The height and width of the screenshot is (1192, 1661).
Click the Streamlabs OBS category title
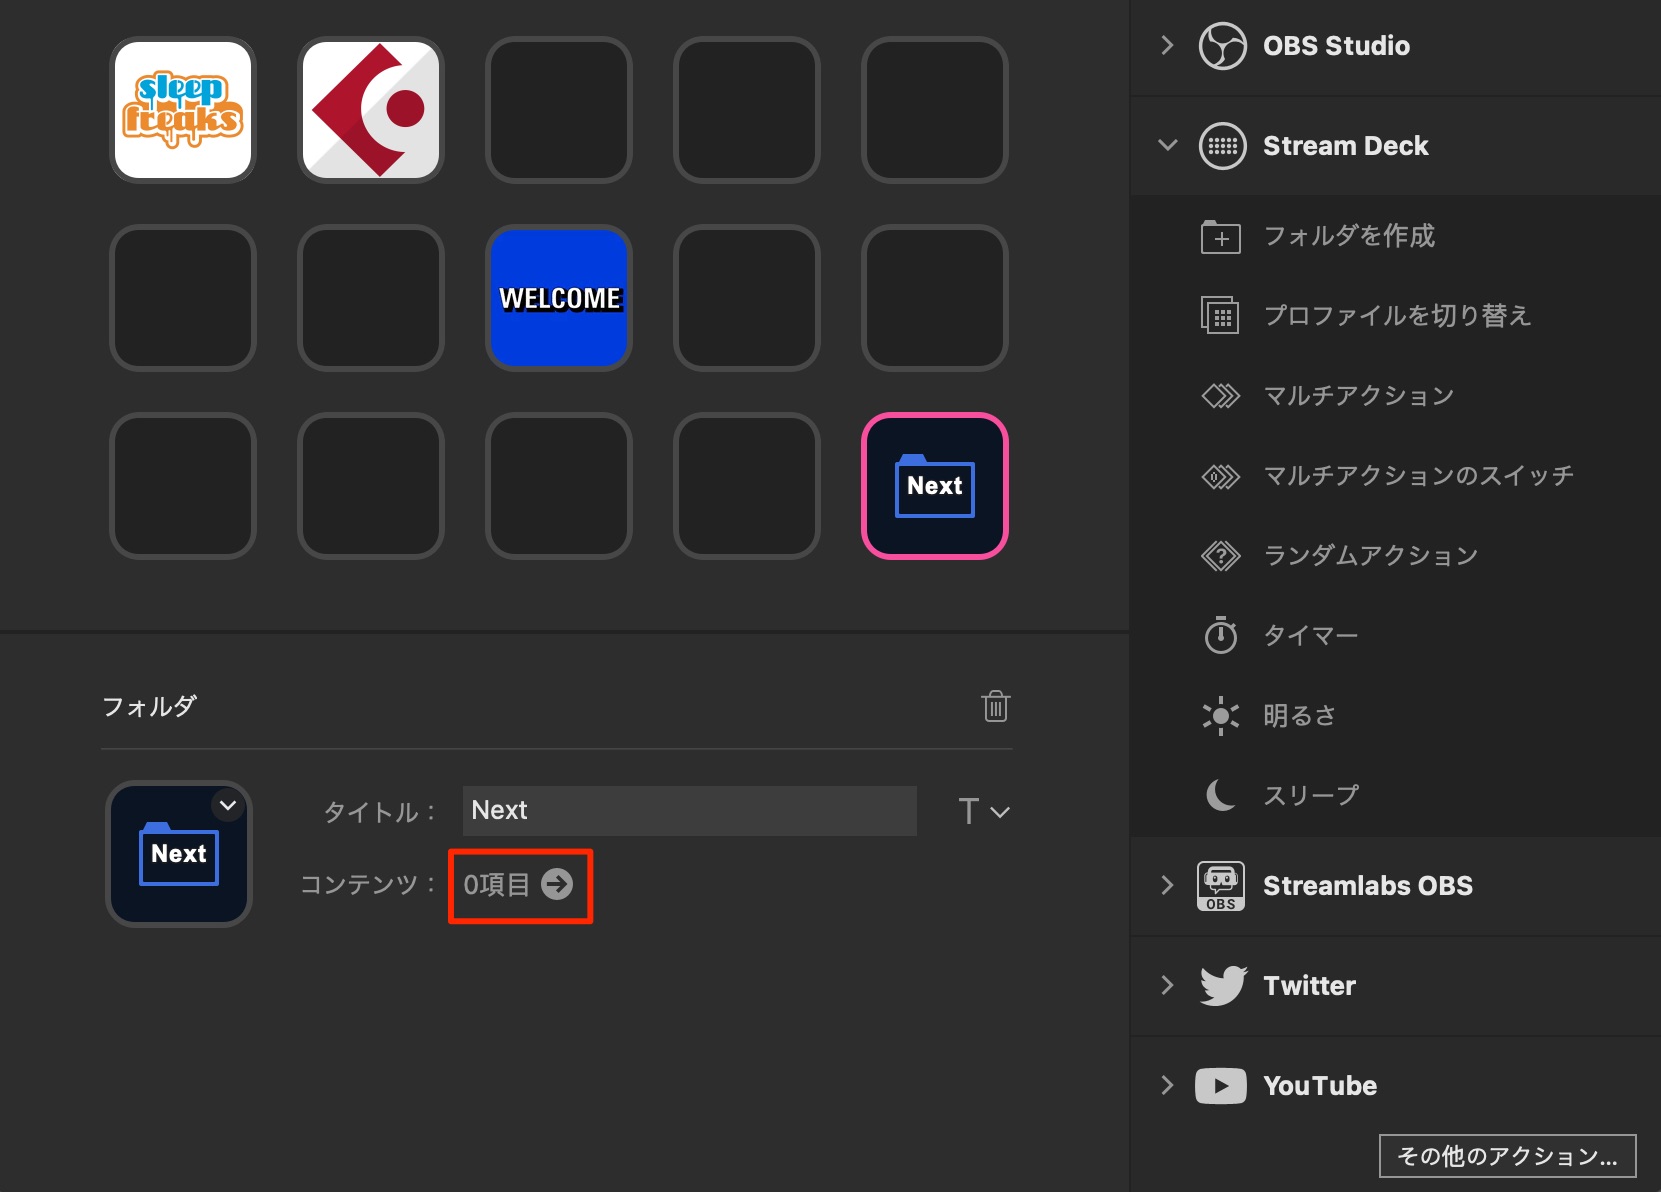[1367, 886]
